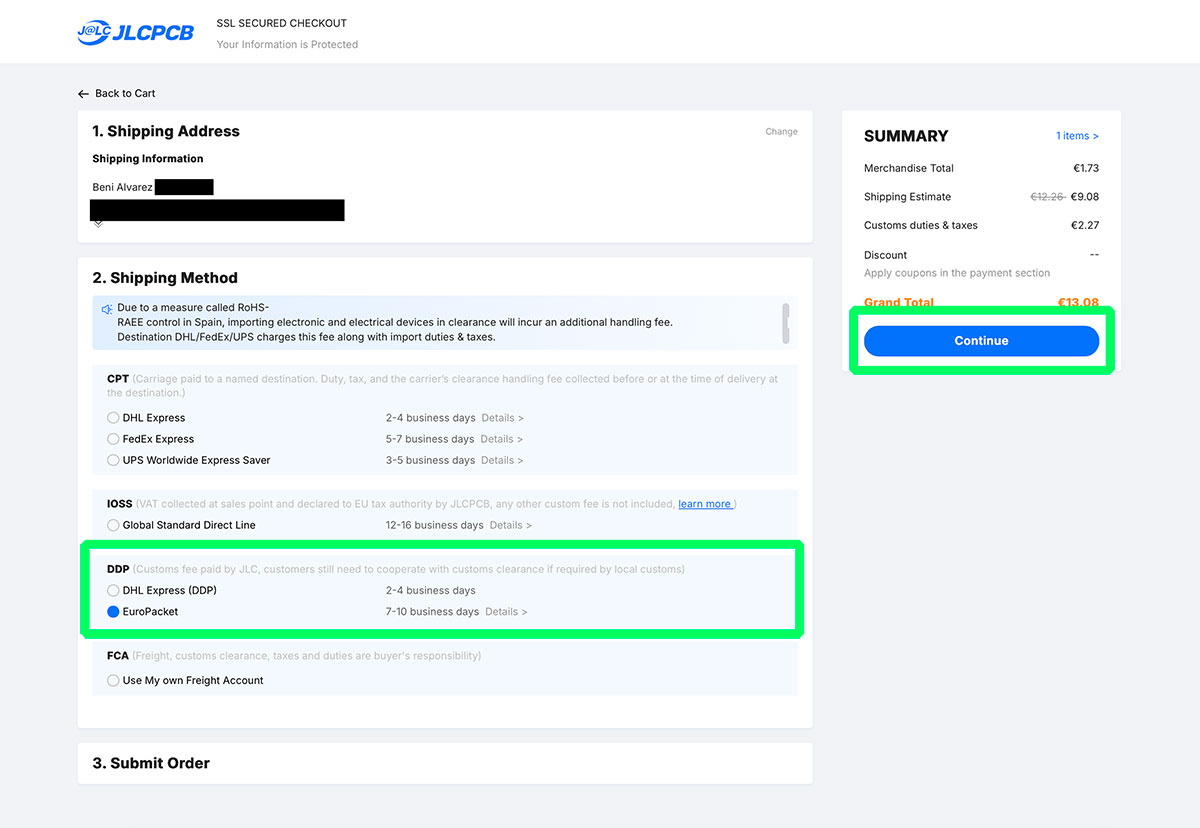
Task: Click the Shipping Estimate €9.08 value
Action: coord(1085,197)
